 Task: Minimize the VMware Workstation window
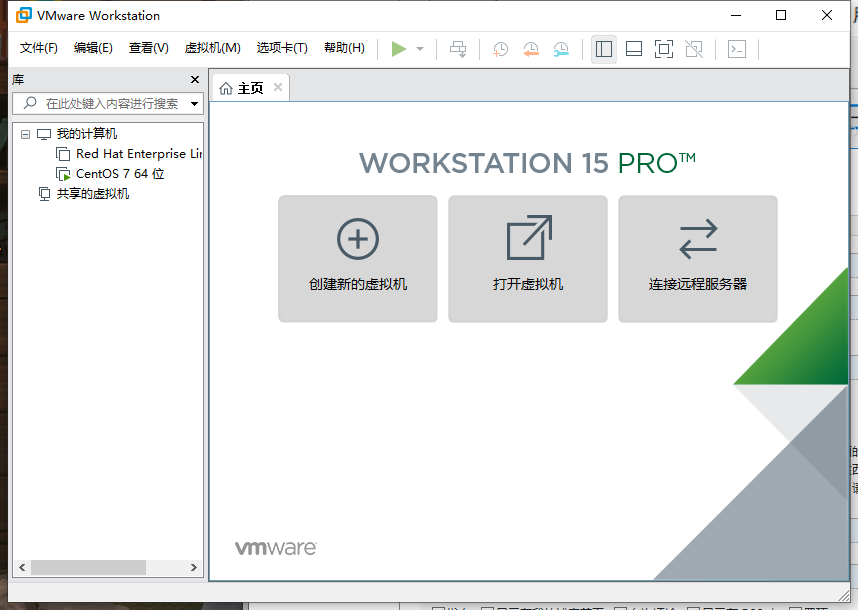coord(736,15)
